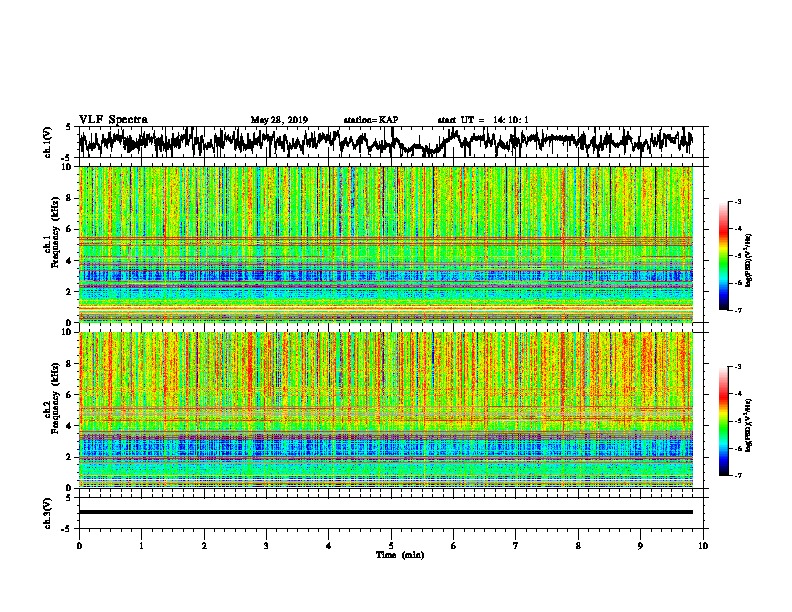Screen dimensions: 792x612
Task: Click the ch.1 spectrogram color bar
Action: click(723, 256)
